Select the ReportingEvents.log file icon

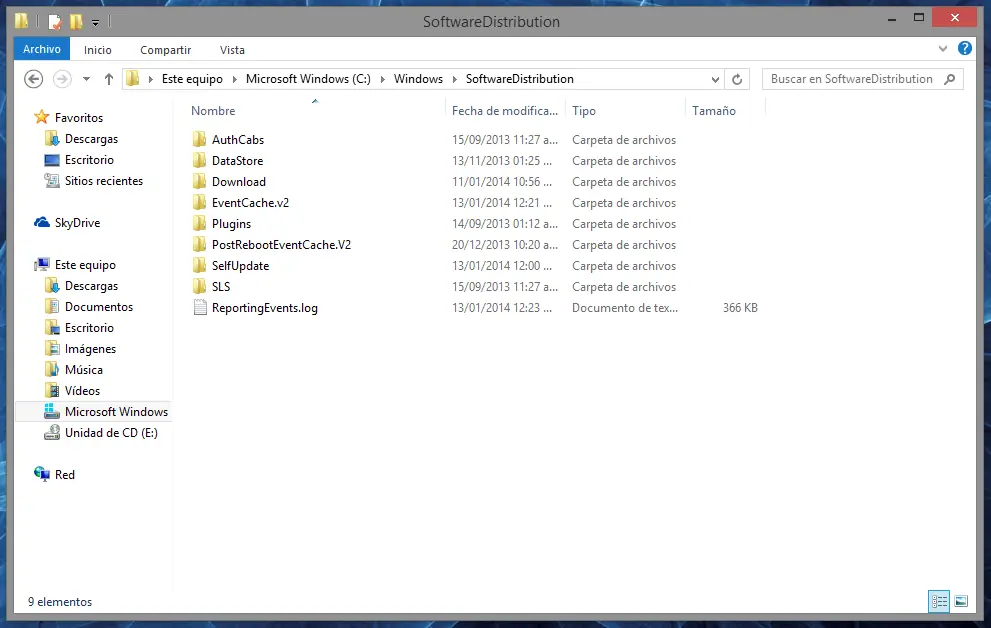click(x=200, y=307)
